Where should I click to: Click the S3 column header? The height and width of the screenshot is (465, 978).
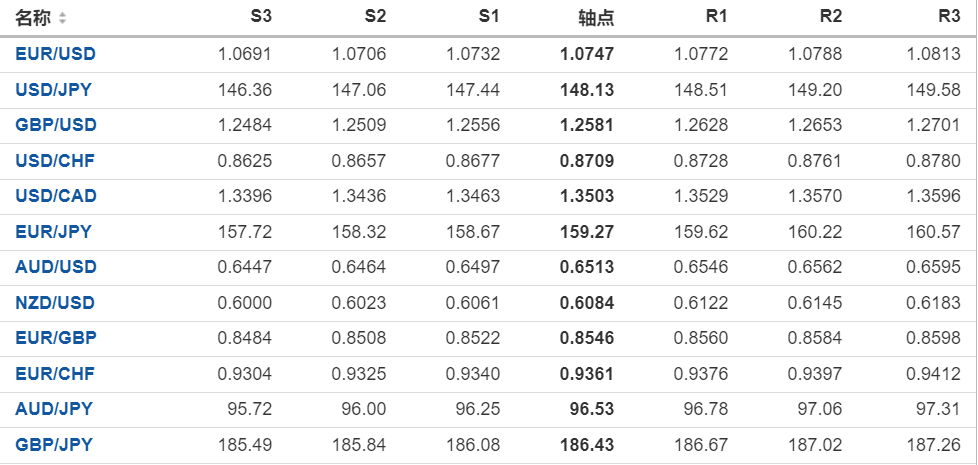[x=260, y=17]
